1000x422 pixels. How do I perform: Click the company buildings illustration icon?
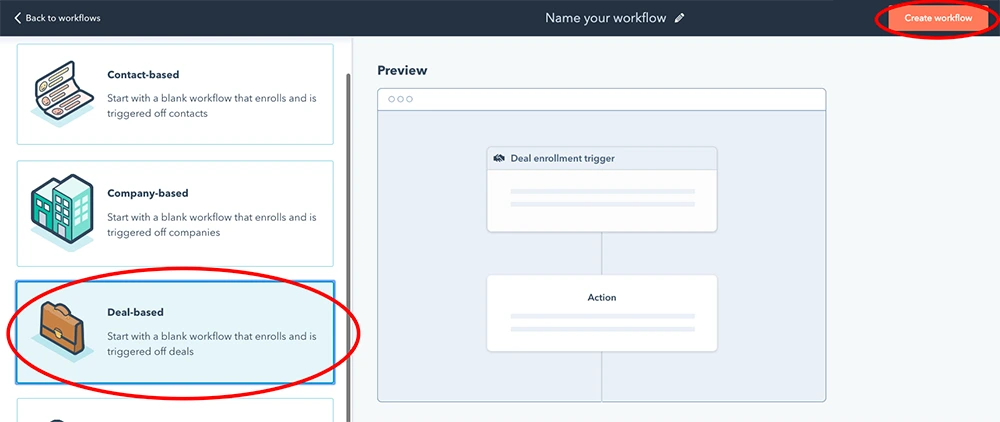coord(62,212)
